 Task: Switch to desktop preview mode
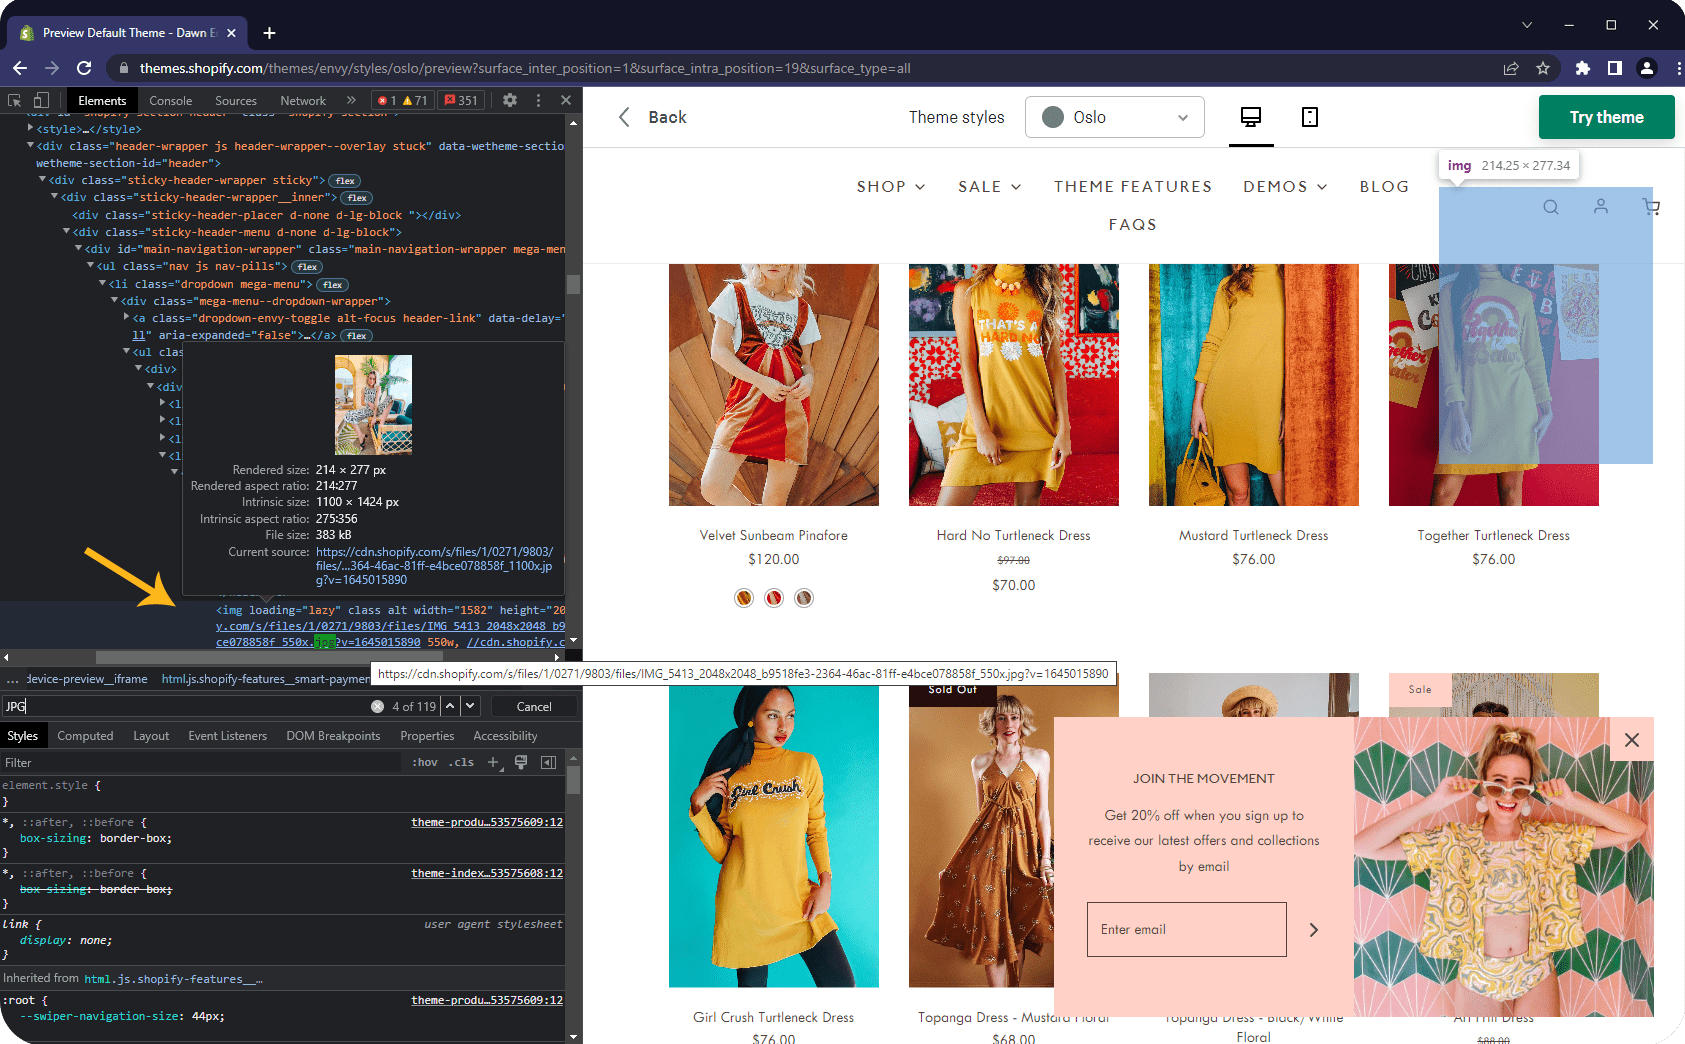(x=1250, y=117)
